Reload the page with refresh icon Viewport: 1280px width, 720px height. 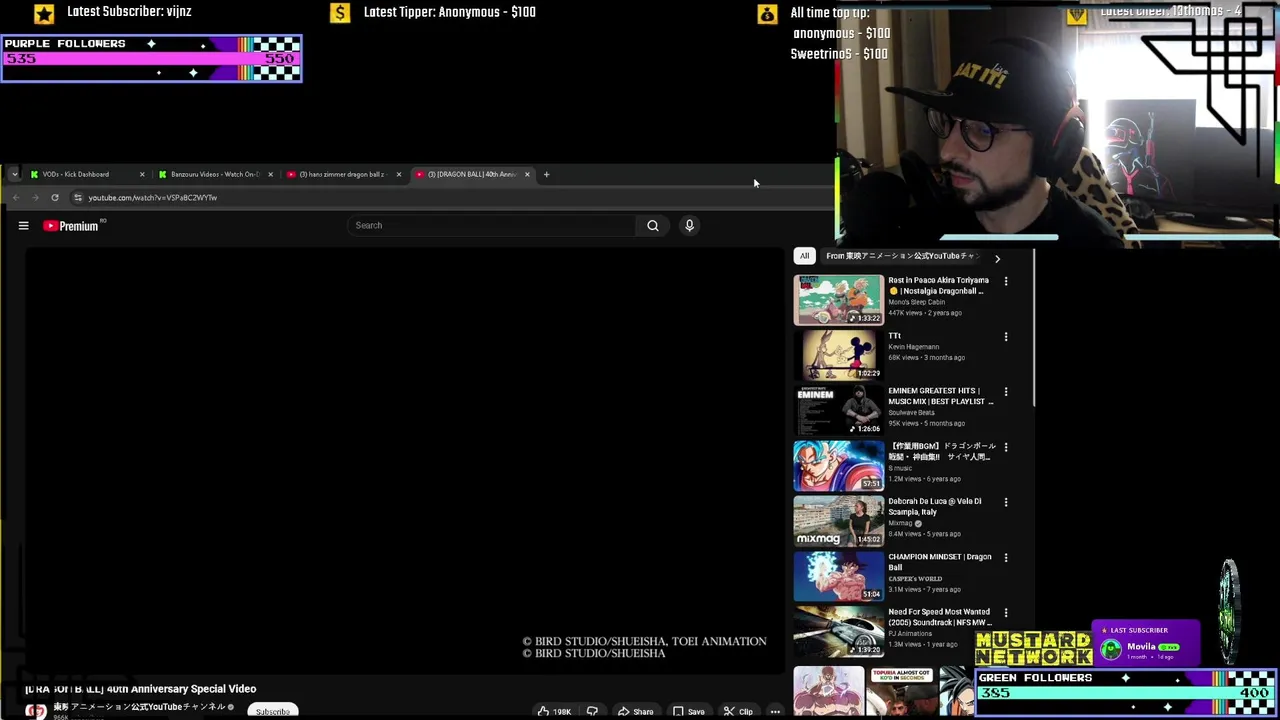tap(55, 198)
